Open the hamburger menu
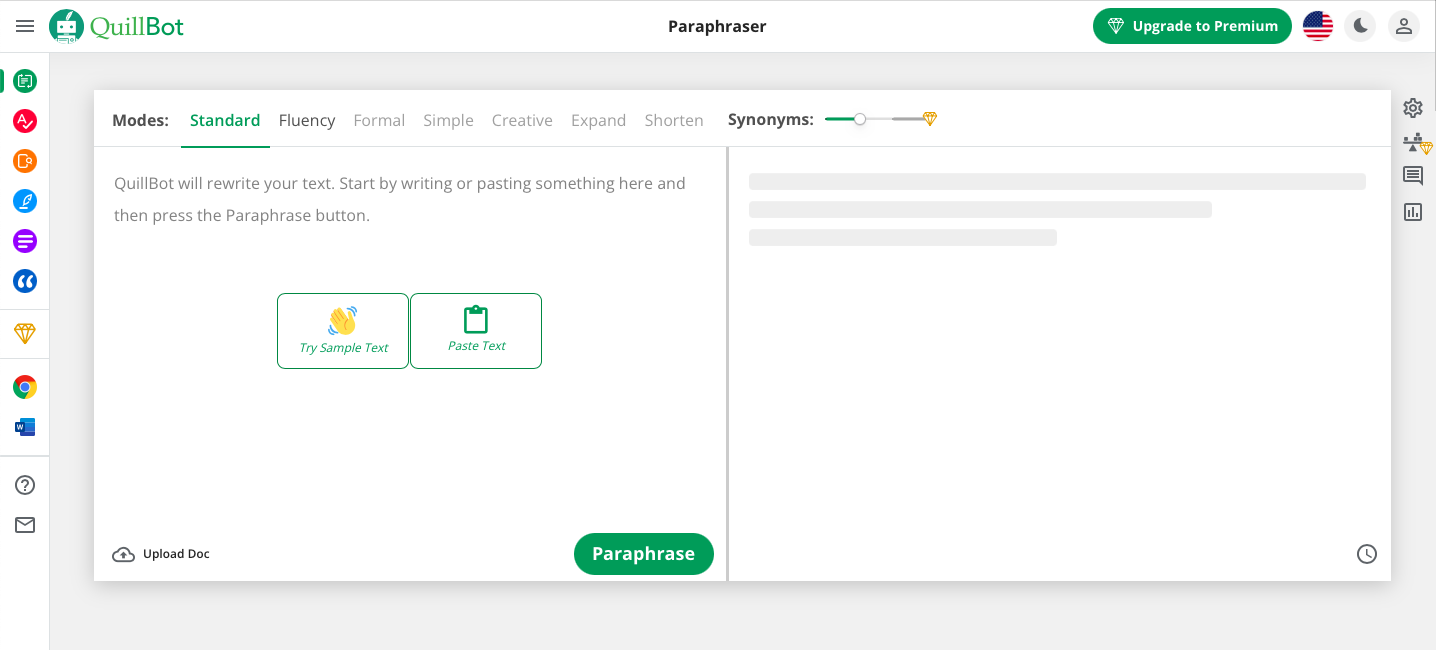Viewport: 1436px width, 650px height. (25, 26)
